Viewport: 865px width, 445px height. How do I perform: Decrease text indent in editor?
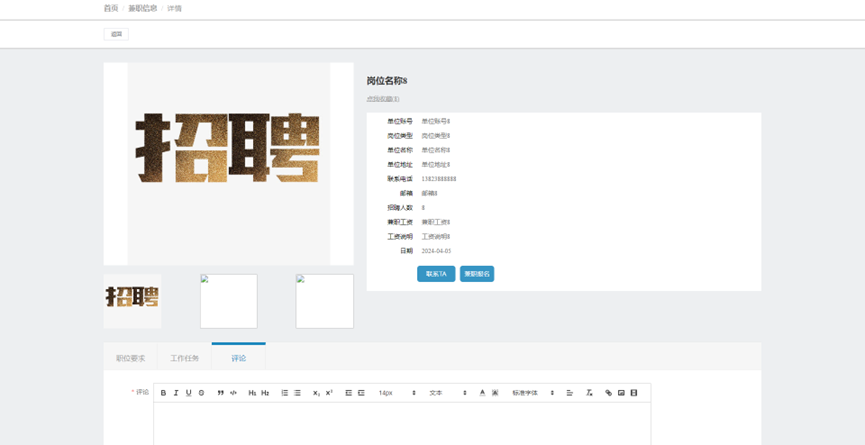[348, 393]
